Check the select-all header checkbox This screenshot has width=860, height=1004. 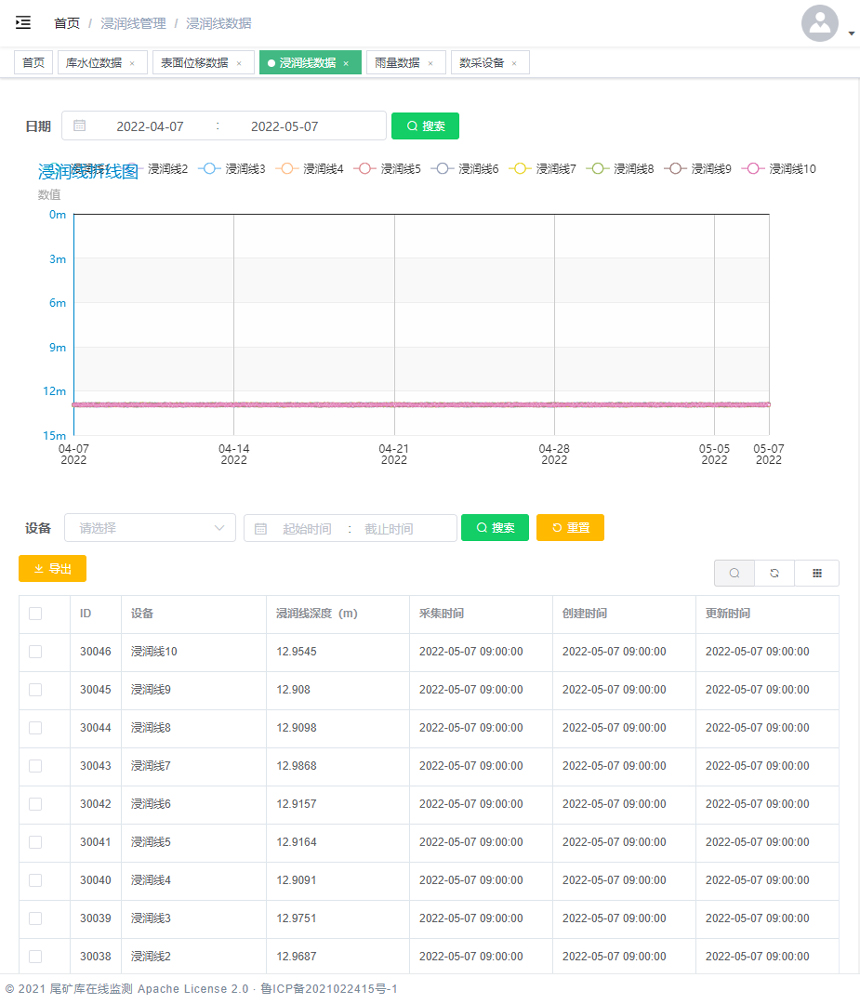[36, 614]
